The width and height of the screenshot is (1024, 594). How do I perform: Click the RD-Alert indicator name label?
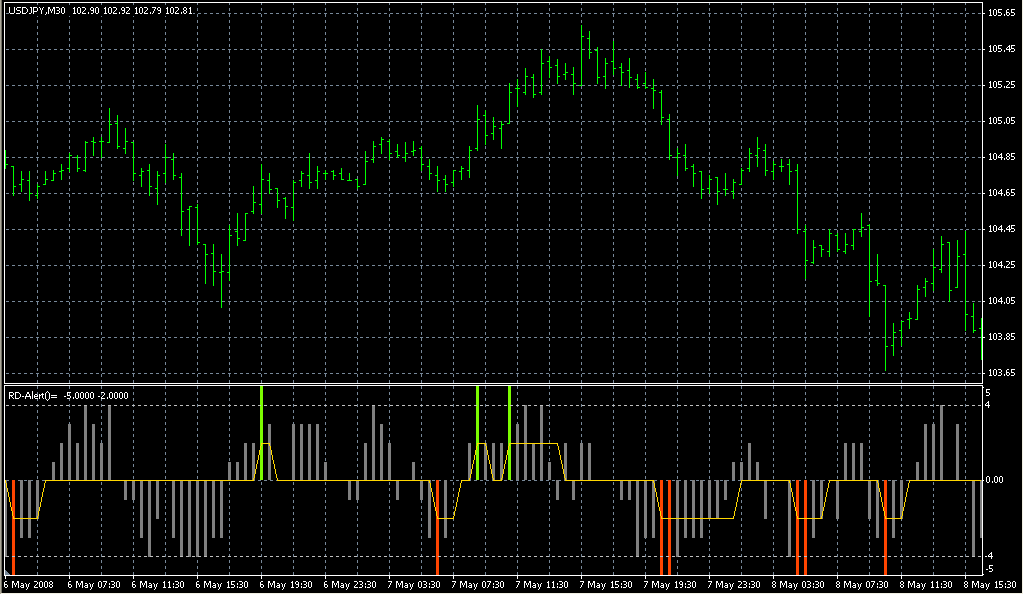pyautogui.click(x=32, y=395)
